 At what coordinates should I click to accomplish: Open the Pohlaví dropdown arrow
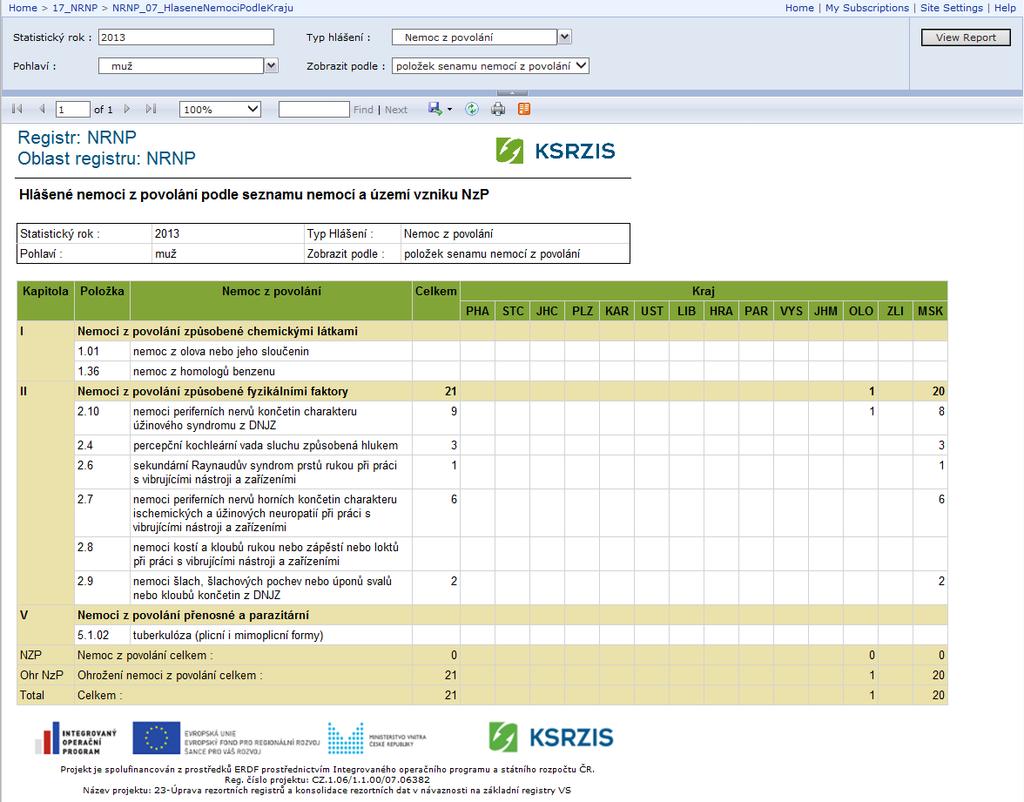(272, 65)
